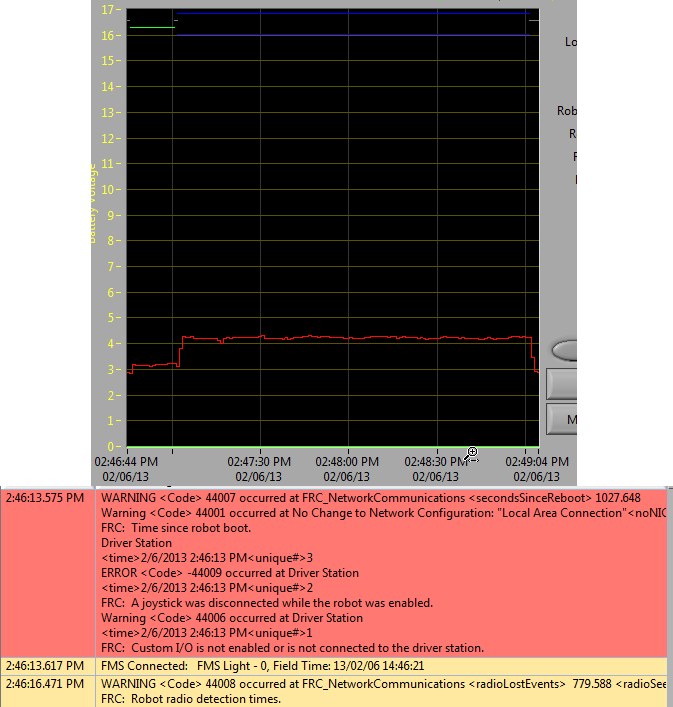The image size is (673, 707).
Task: Click the upper blue line near 17
Action: (353, 14)
